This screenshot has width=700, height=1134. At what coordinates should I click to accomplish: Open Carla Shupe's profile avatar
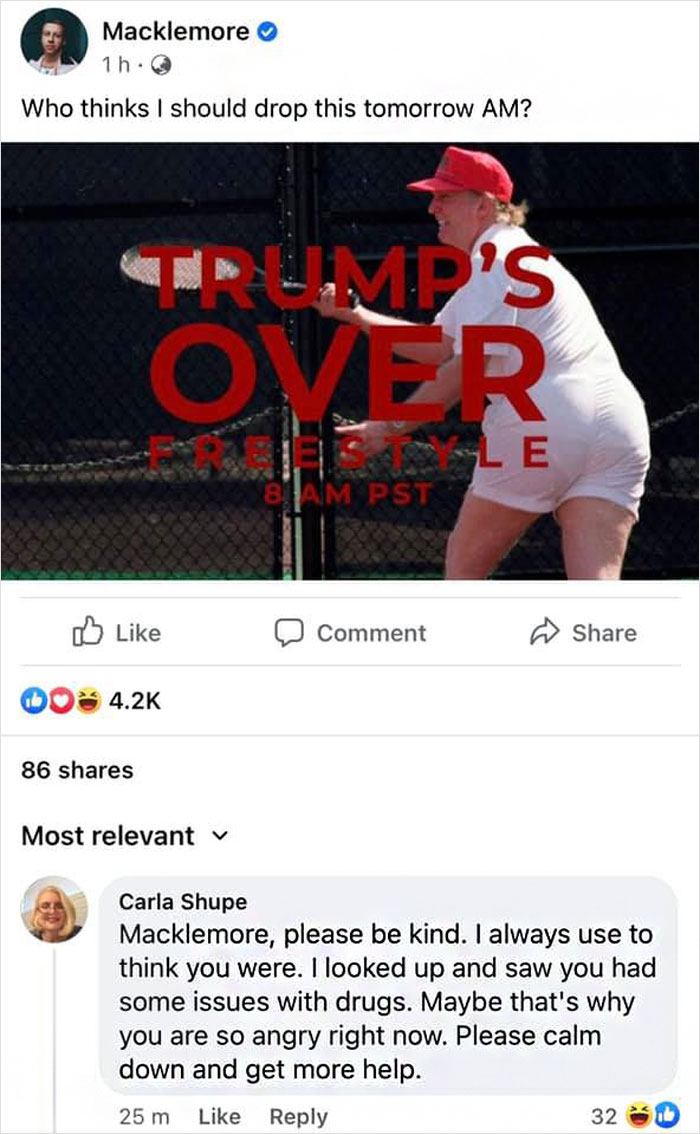54,909
